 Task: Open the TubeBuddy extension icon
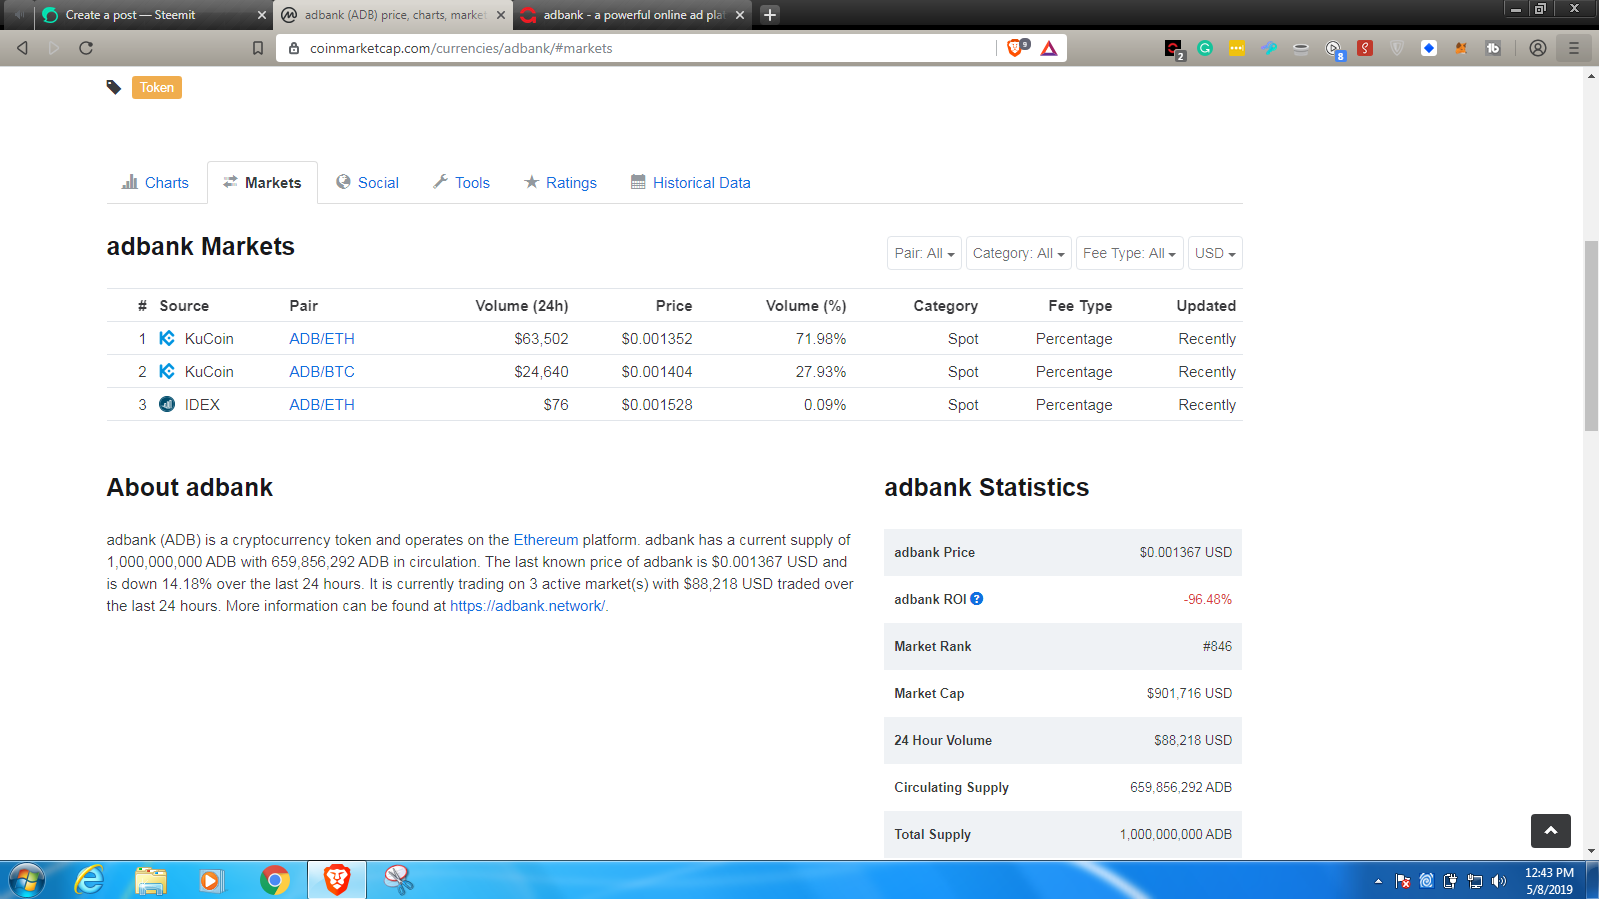tap(1493, 48)
